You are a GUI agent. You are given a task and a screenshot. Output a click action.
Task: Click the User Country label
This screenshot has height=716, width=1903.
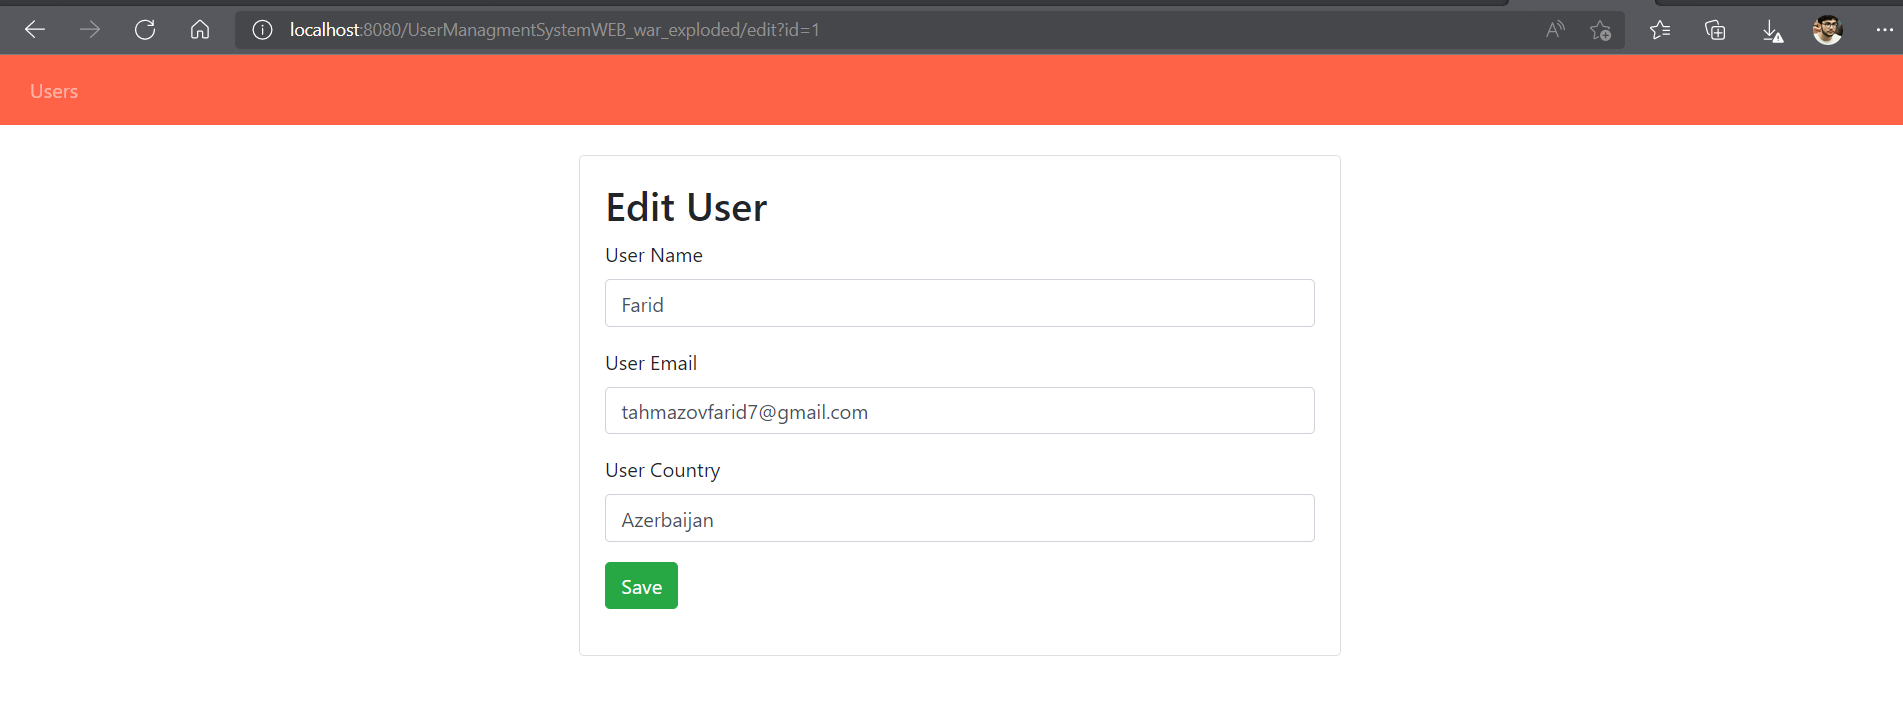(x=662, y=470)
